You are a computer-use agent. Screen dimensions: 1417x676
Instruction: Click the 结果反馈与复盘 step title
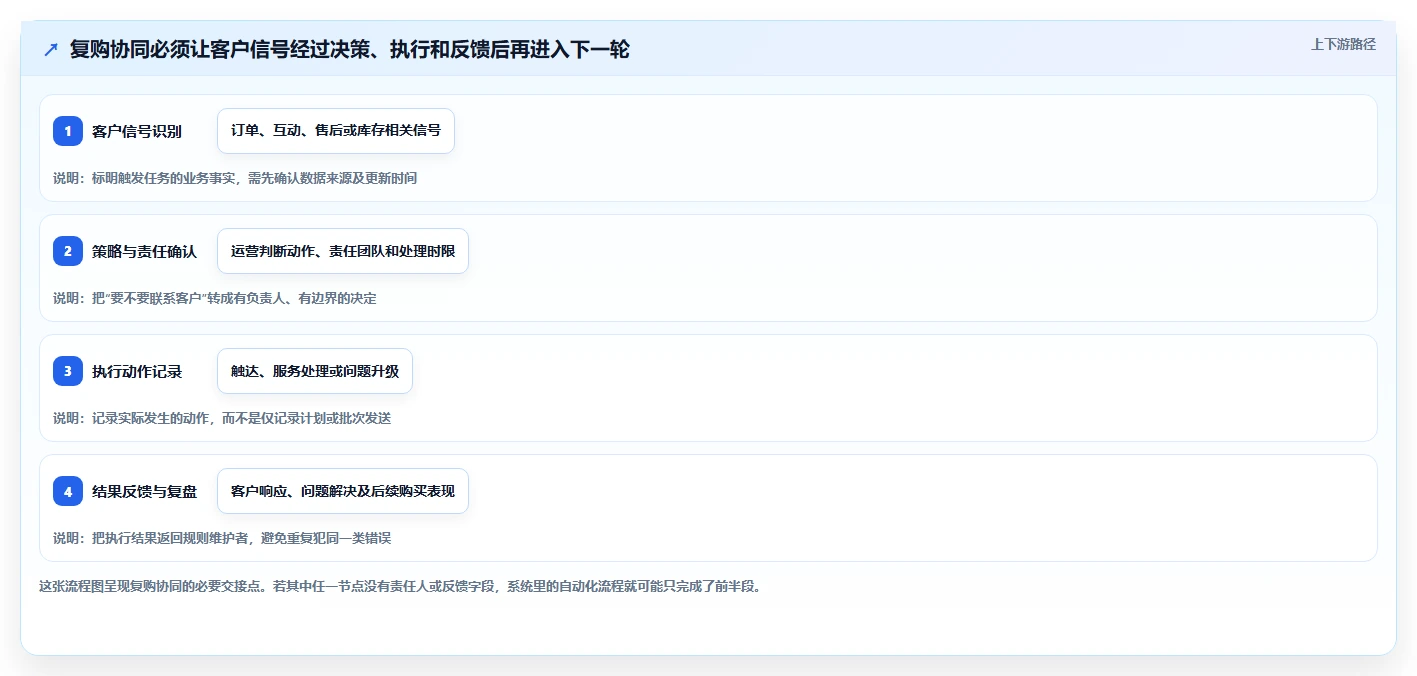coord(144,491)
